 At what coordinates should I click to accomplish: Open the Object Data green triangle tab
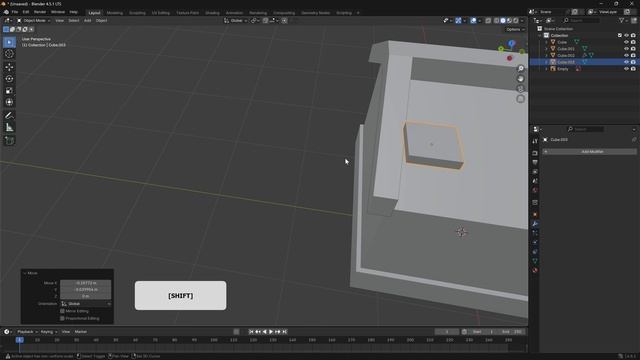tap(535, 261)
